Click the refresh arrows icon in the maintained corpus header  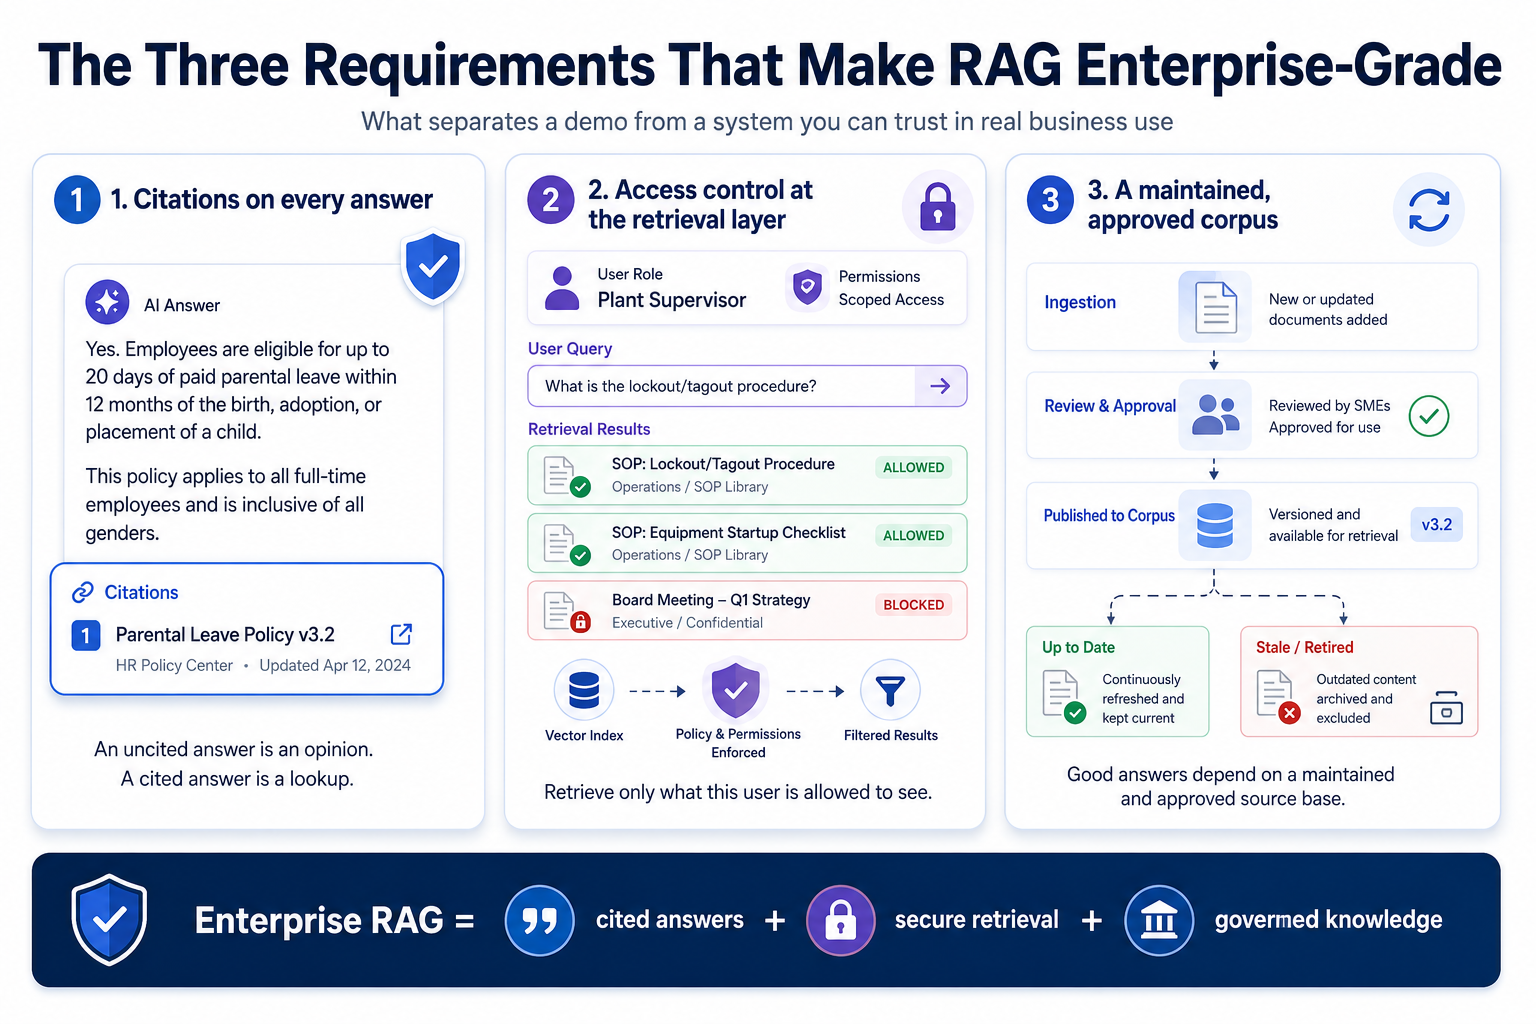tap(1429, 210)
